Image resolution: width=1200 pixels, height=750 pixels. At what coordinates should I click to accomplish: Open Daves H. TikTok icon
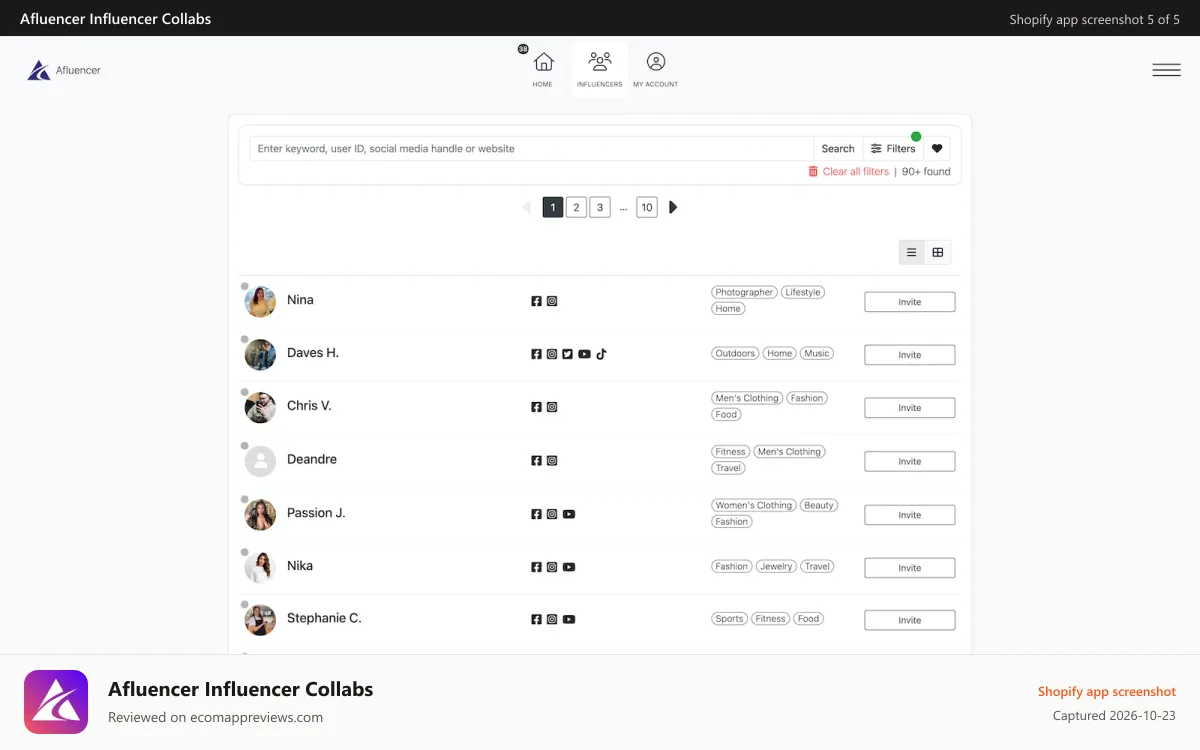point(601,354)
